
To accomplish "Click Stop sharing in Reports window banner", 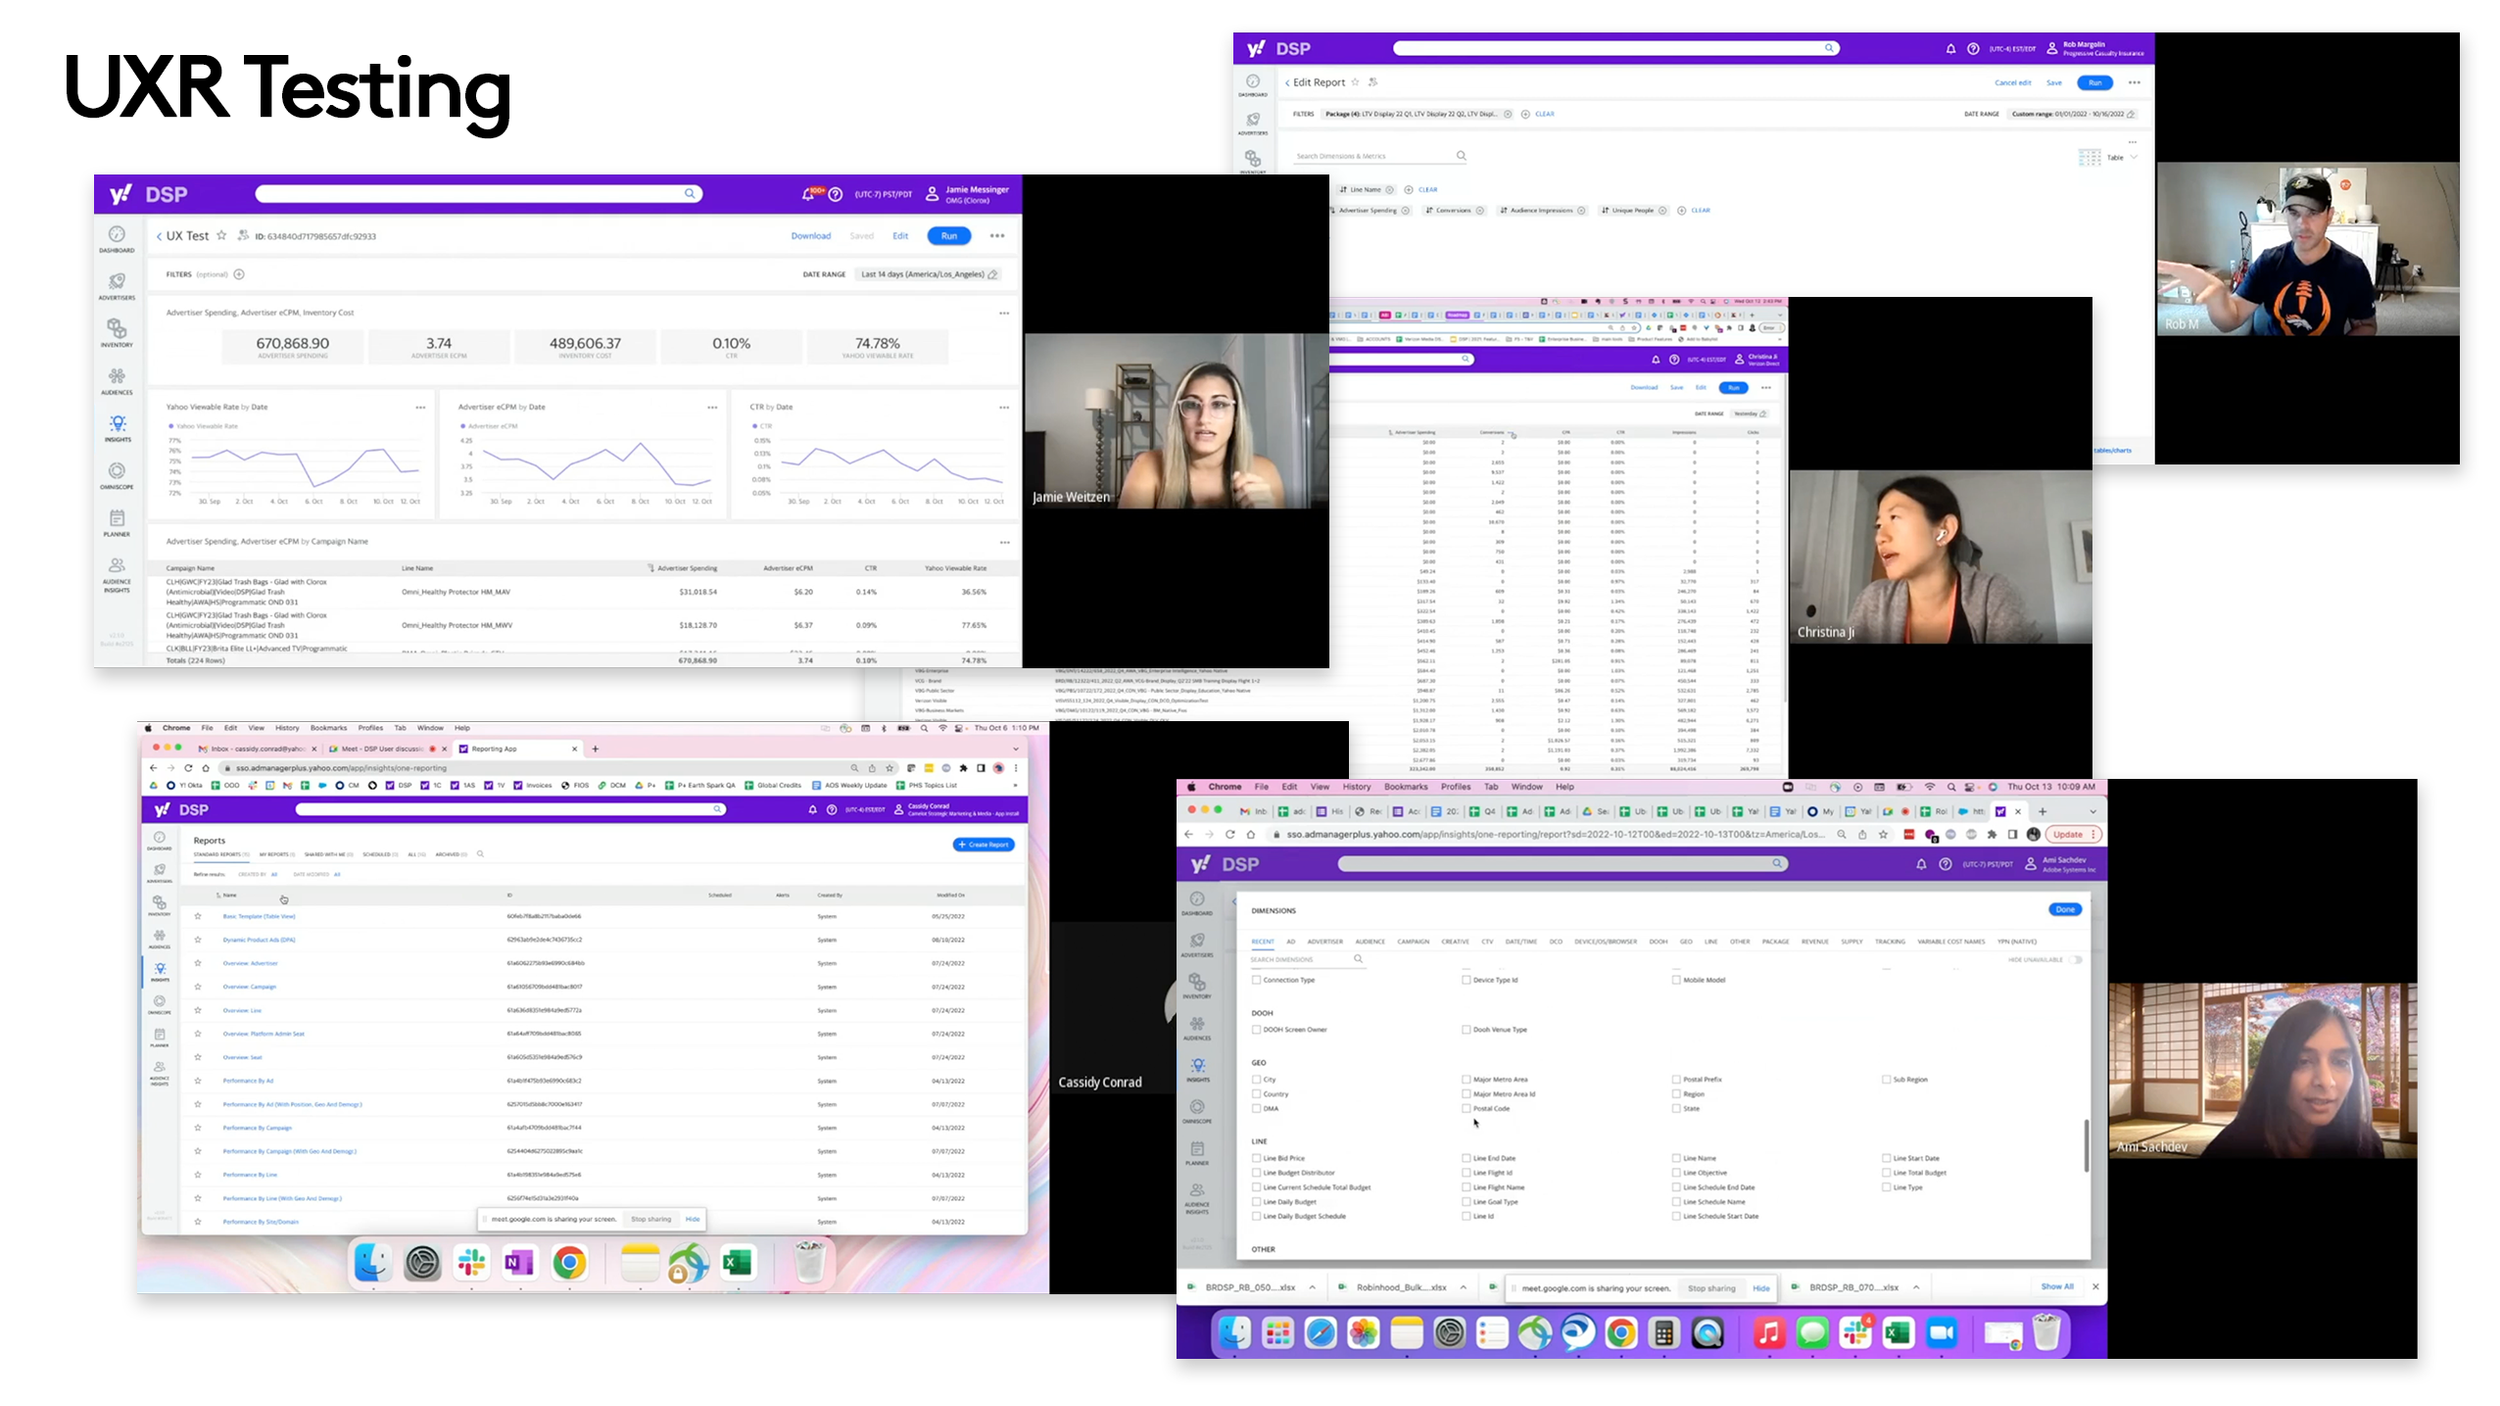I will click(x=651, y=1220).
